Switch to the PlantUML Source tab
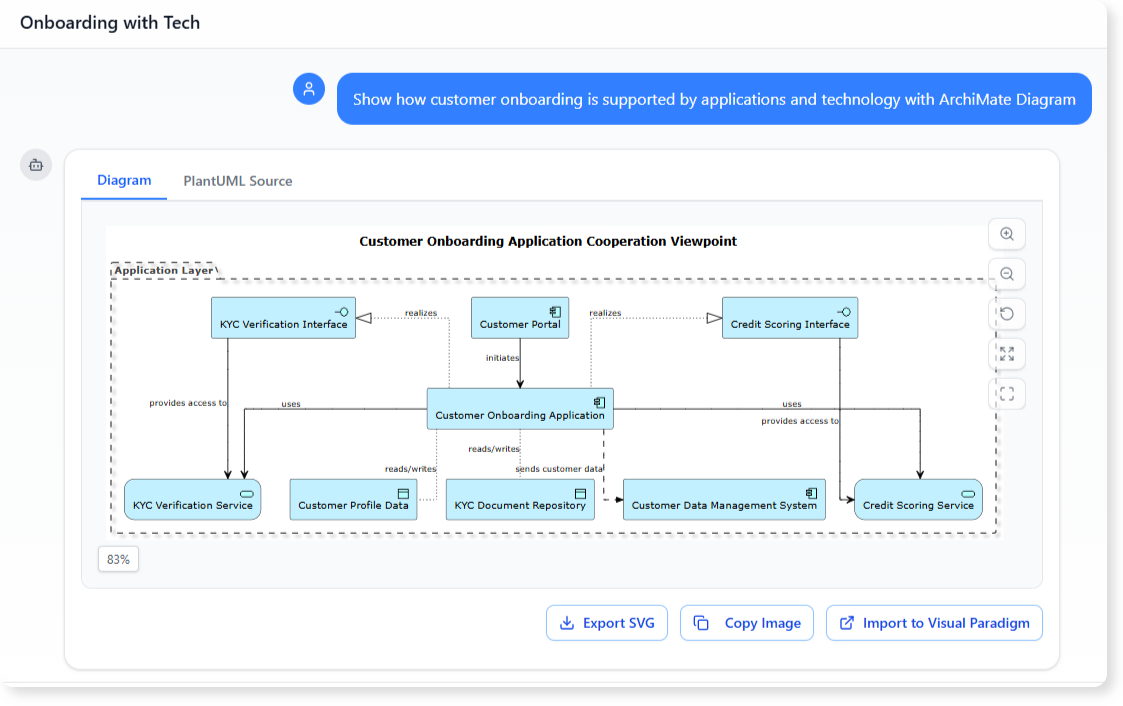Image resolution: width=1123 pixels, height=706 pixels. (237, 181)
